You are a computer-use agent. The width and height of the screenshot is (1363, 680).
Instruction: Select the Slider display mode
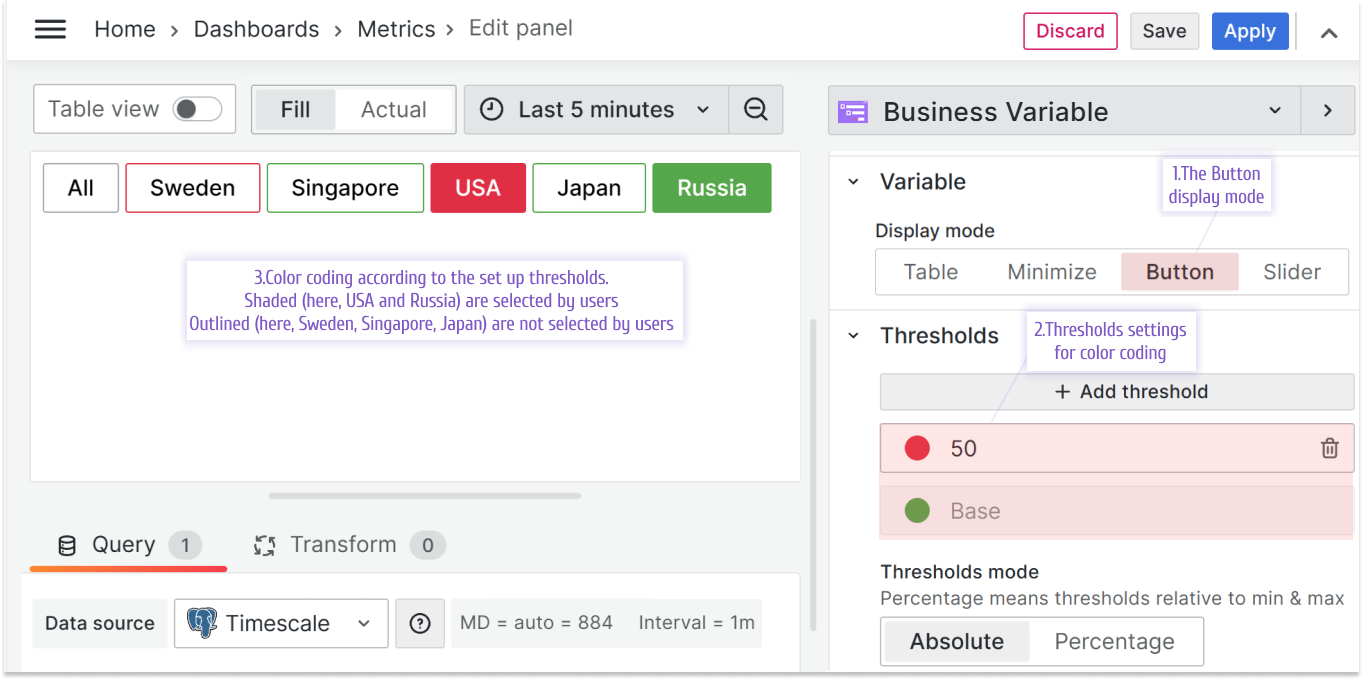1292,271
